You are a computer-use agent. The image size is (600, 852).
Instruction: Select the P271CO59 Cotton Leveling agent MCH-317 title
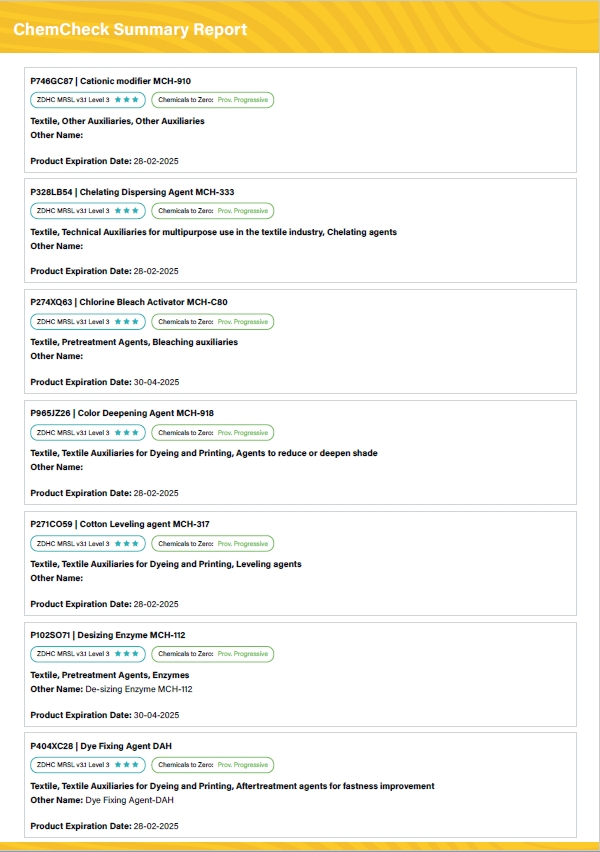coord(120,524)
